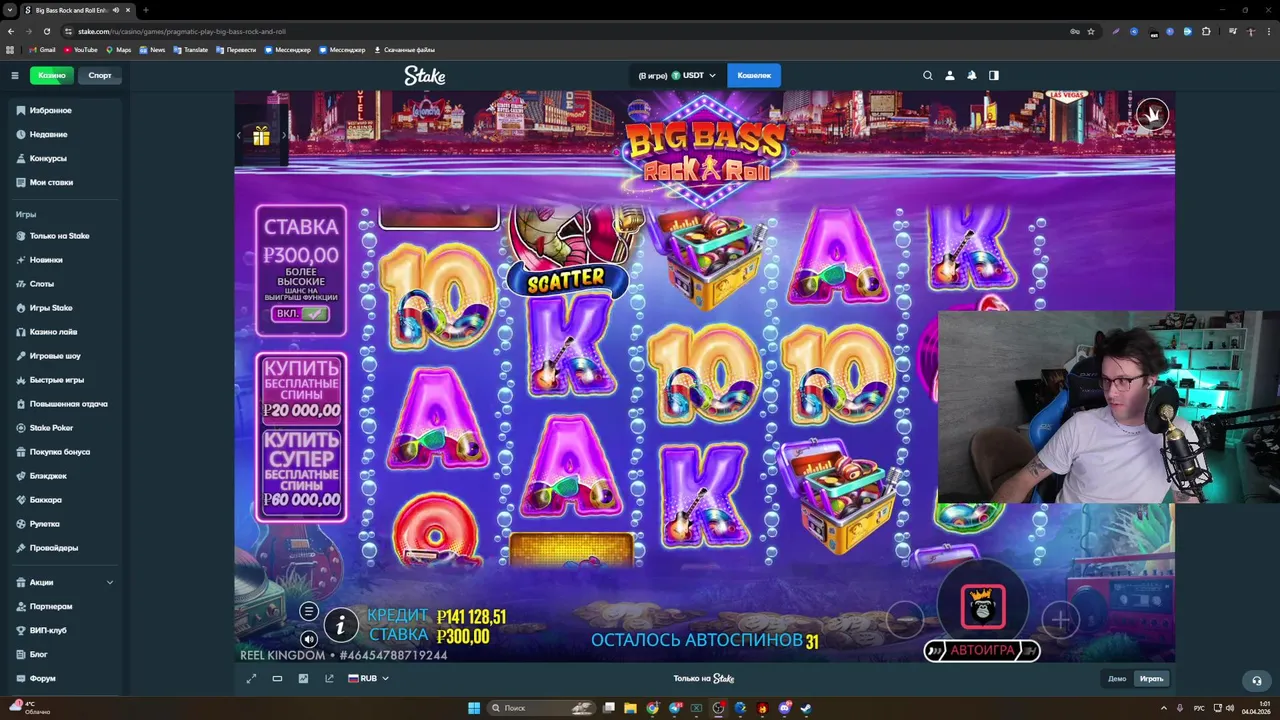Open the notifications bell

point(972,75)
